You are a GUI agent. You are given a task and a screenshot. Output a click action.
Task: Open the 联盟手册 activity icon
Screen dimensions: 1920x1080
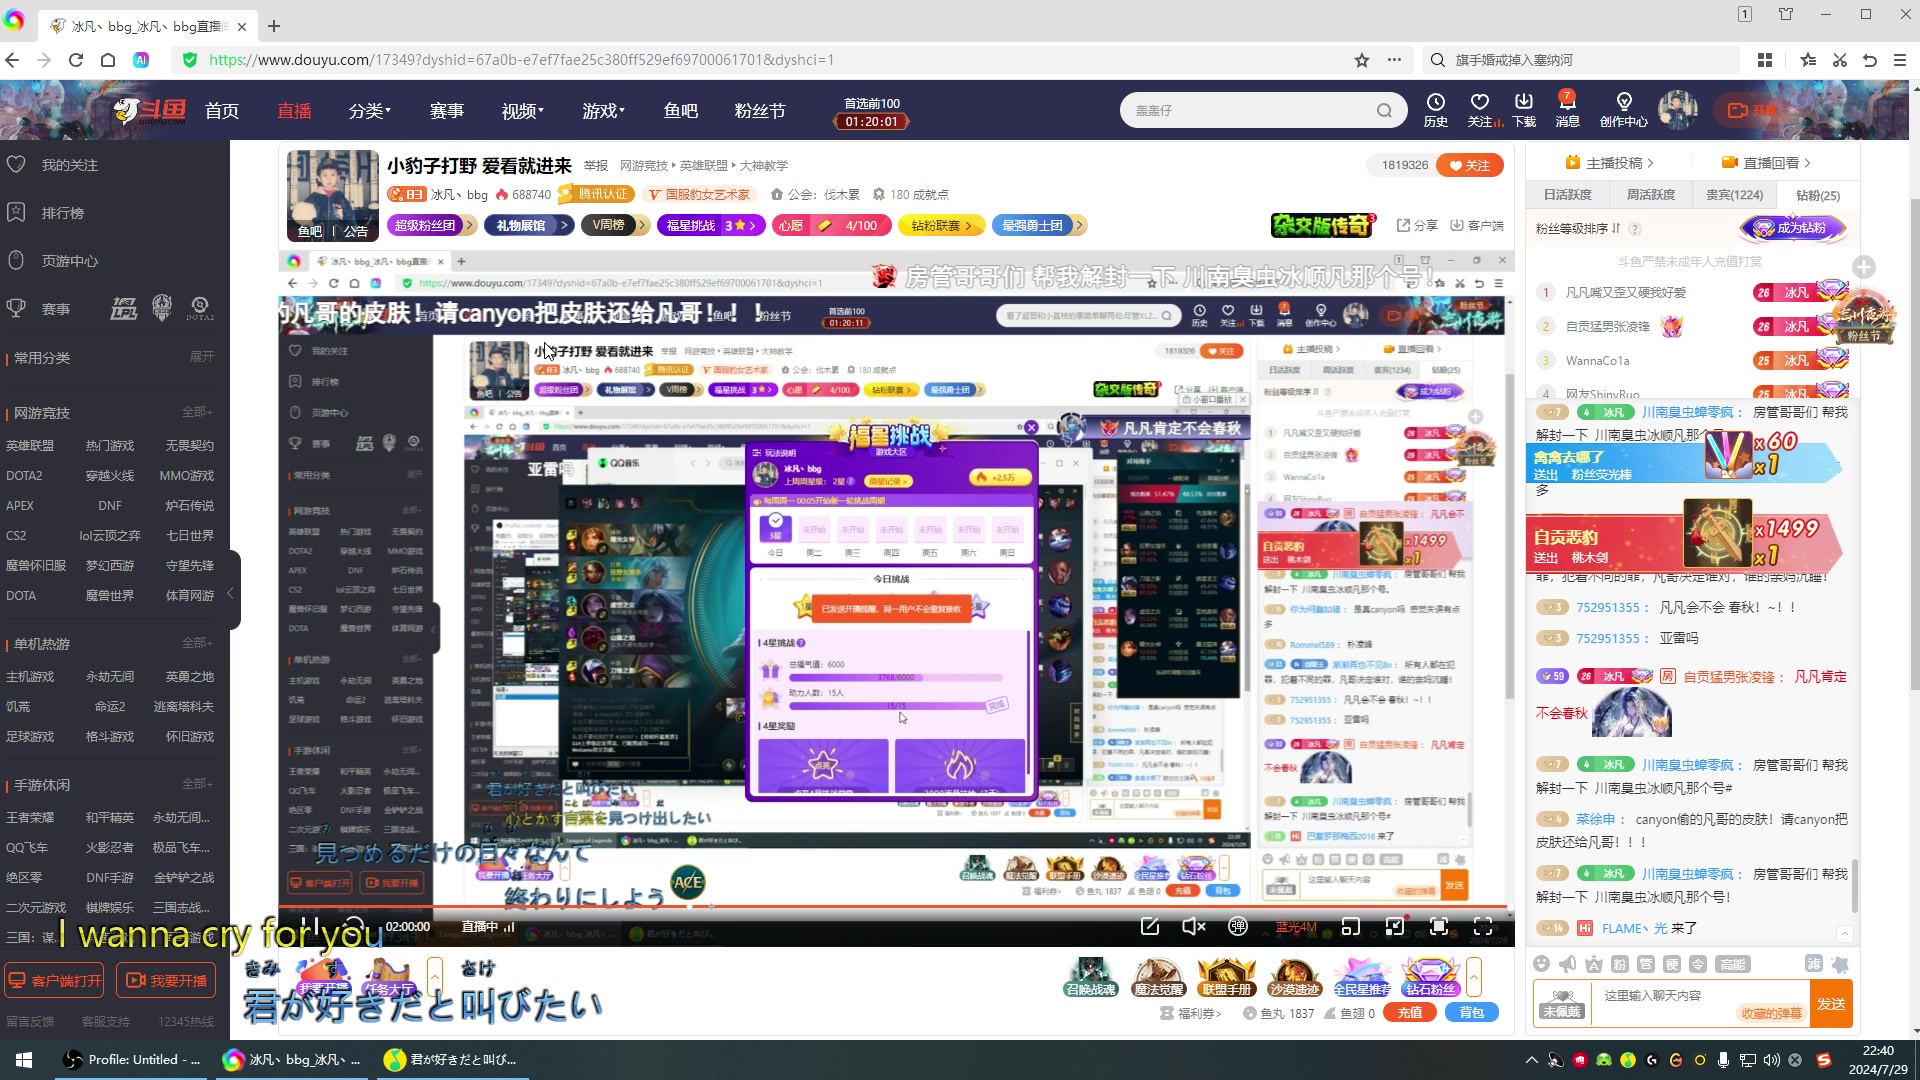click(x=1227, y=977)
